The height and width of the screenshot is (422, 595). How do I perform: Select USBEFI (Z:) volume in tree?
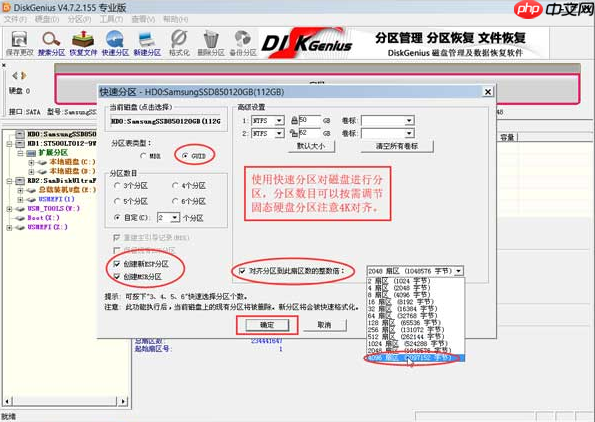(47, 227)
